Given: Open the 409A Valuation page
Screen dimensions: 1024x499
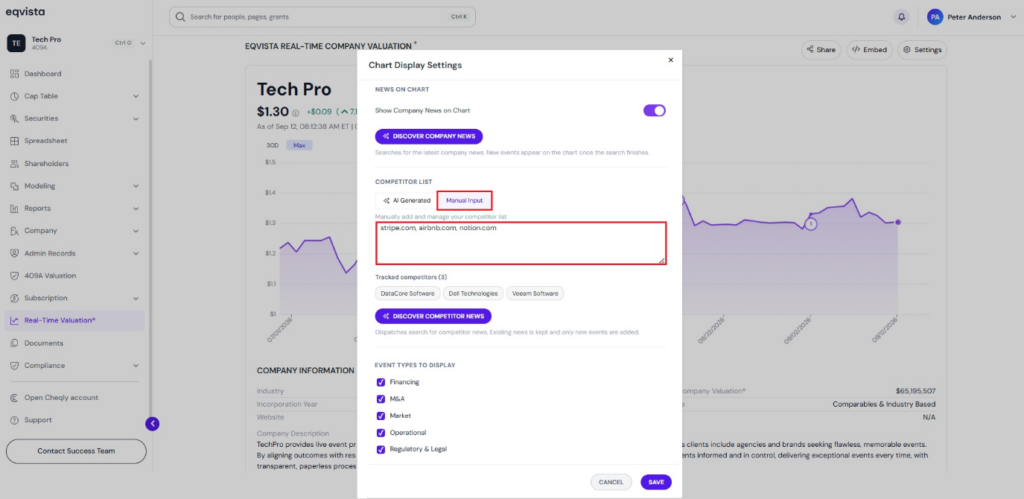Looking at the screenshot, I should tap(50, 276).
